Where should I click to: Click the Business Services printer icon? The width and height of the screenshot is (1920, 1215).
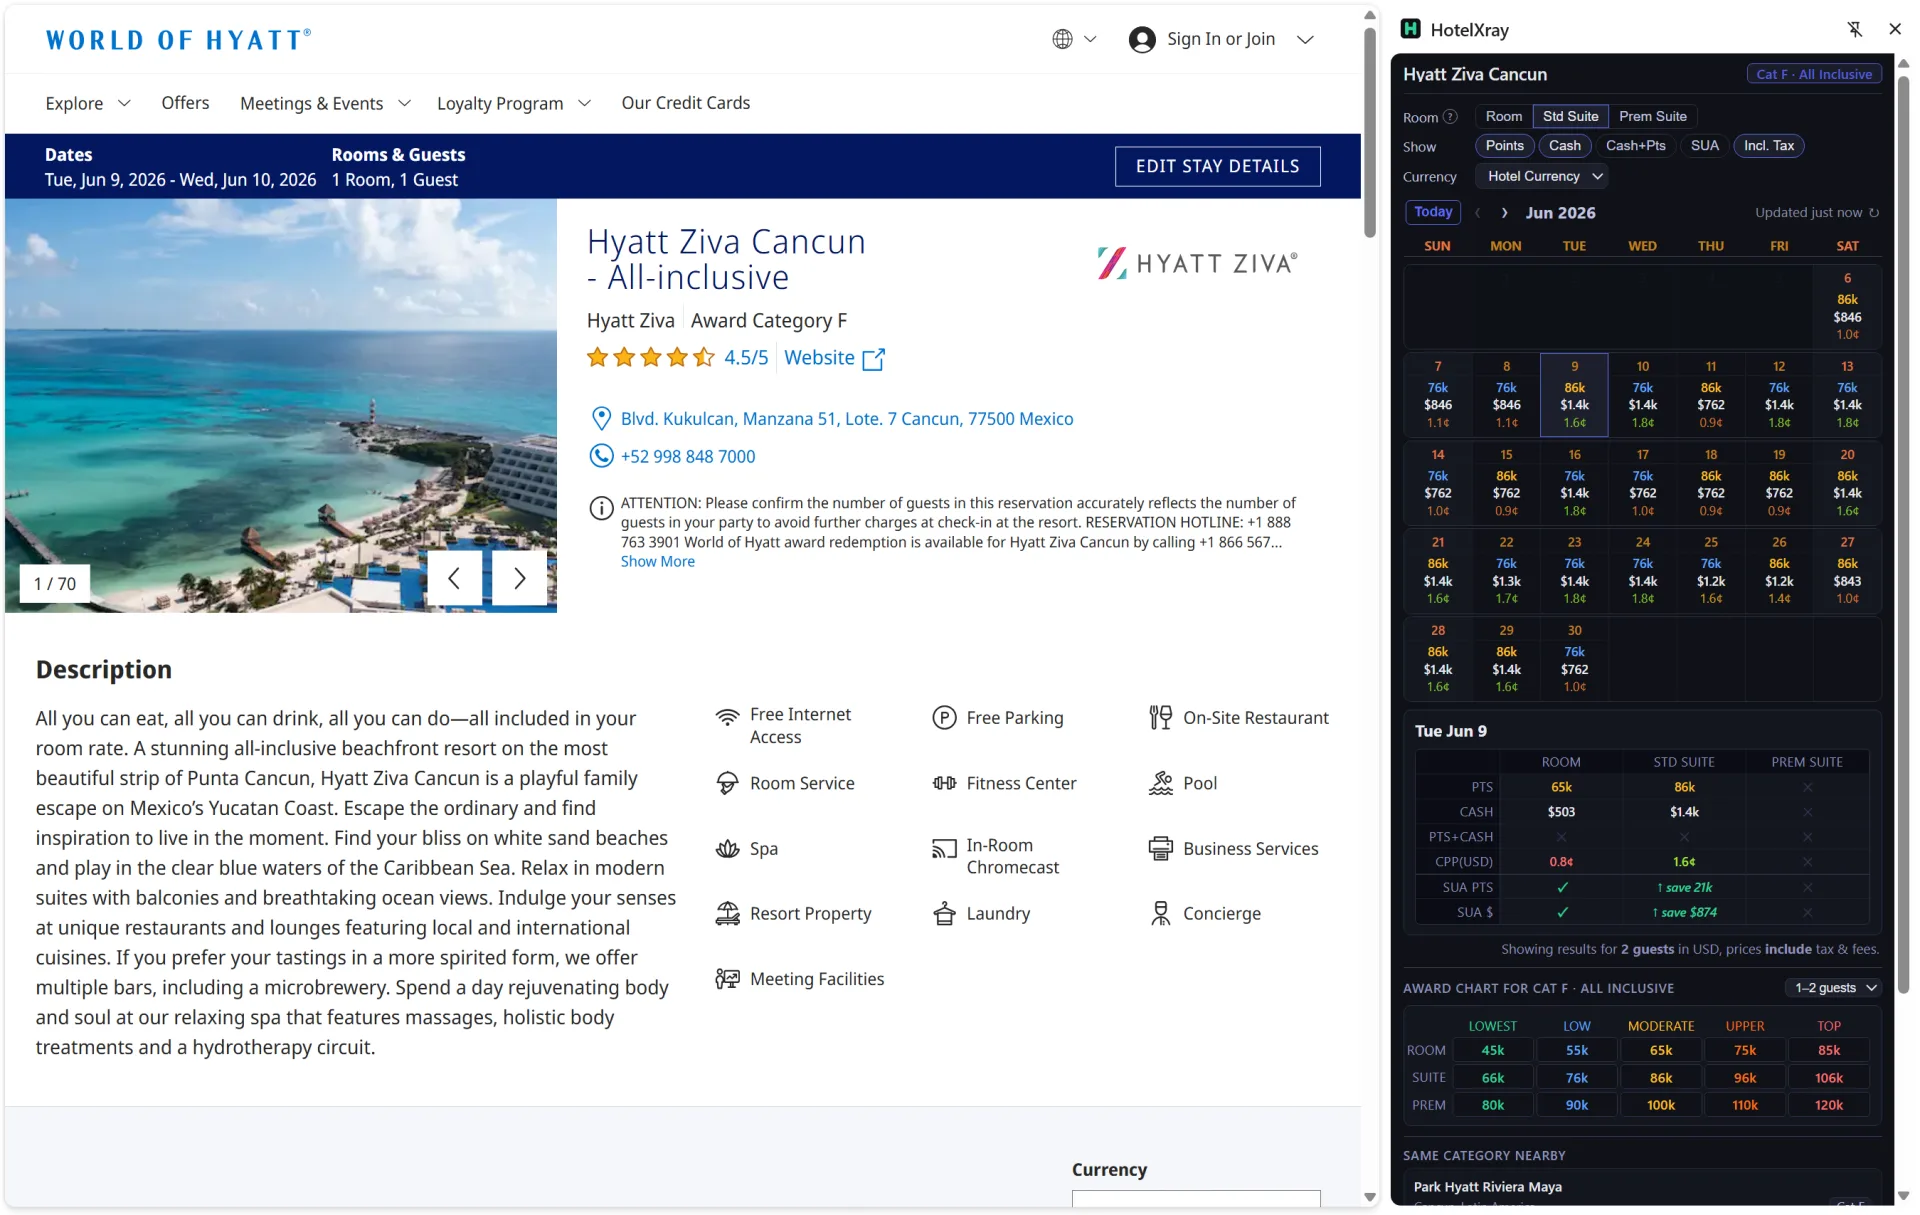1160,849
